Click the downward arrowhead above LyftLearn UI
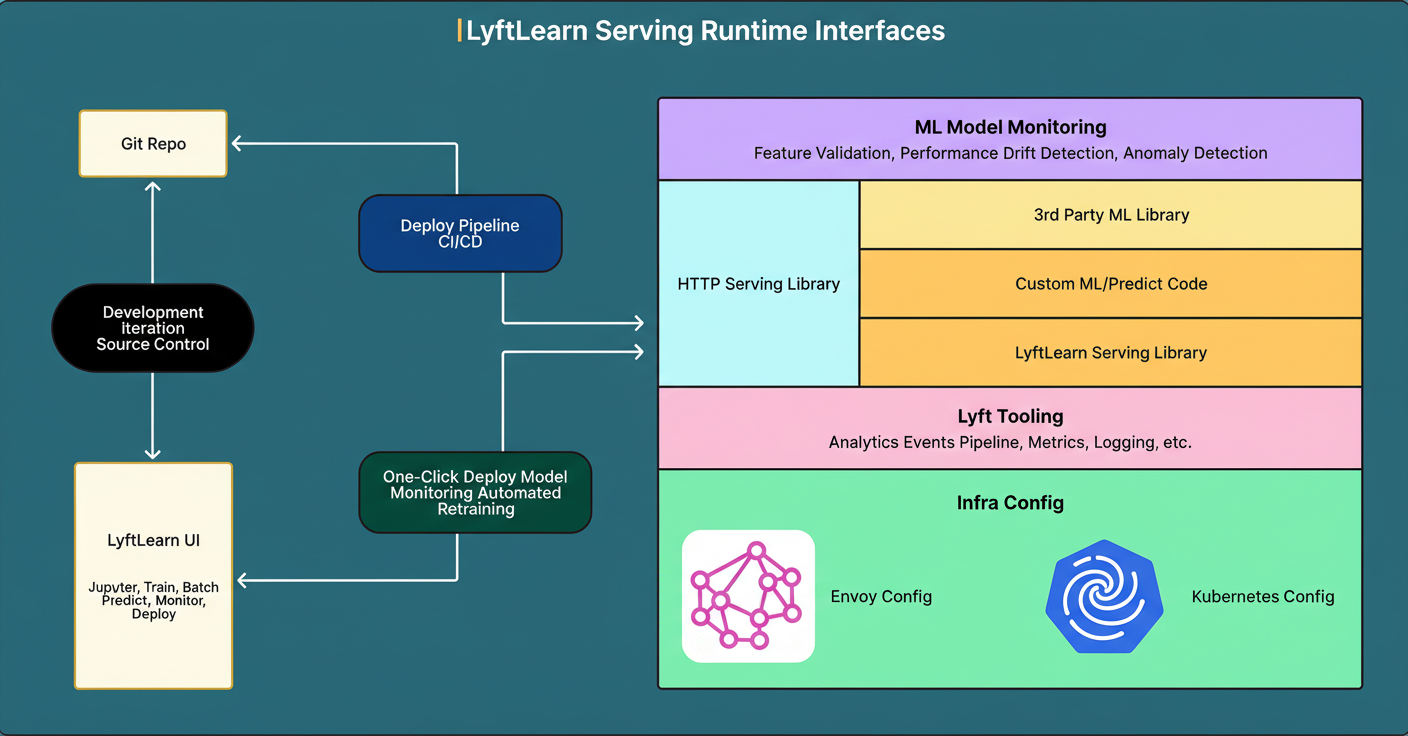The image size is (1408, 736). click(153, 452)
